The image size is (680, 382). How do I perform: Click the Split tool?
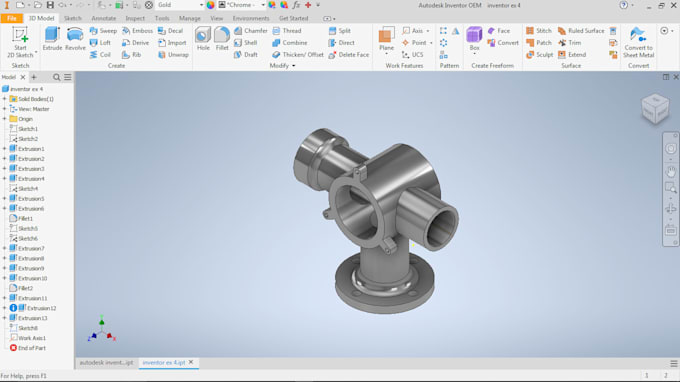tap(340, 31)
